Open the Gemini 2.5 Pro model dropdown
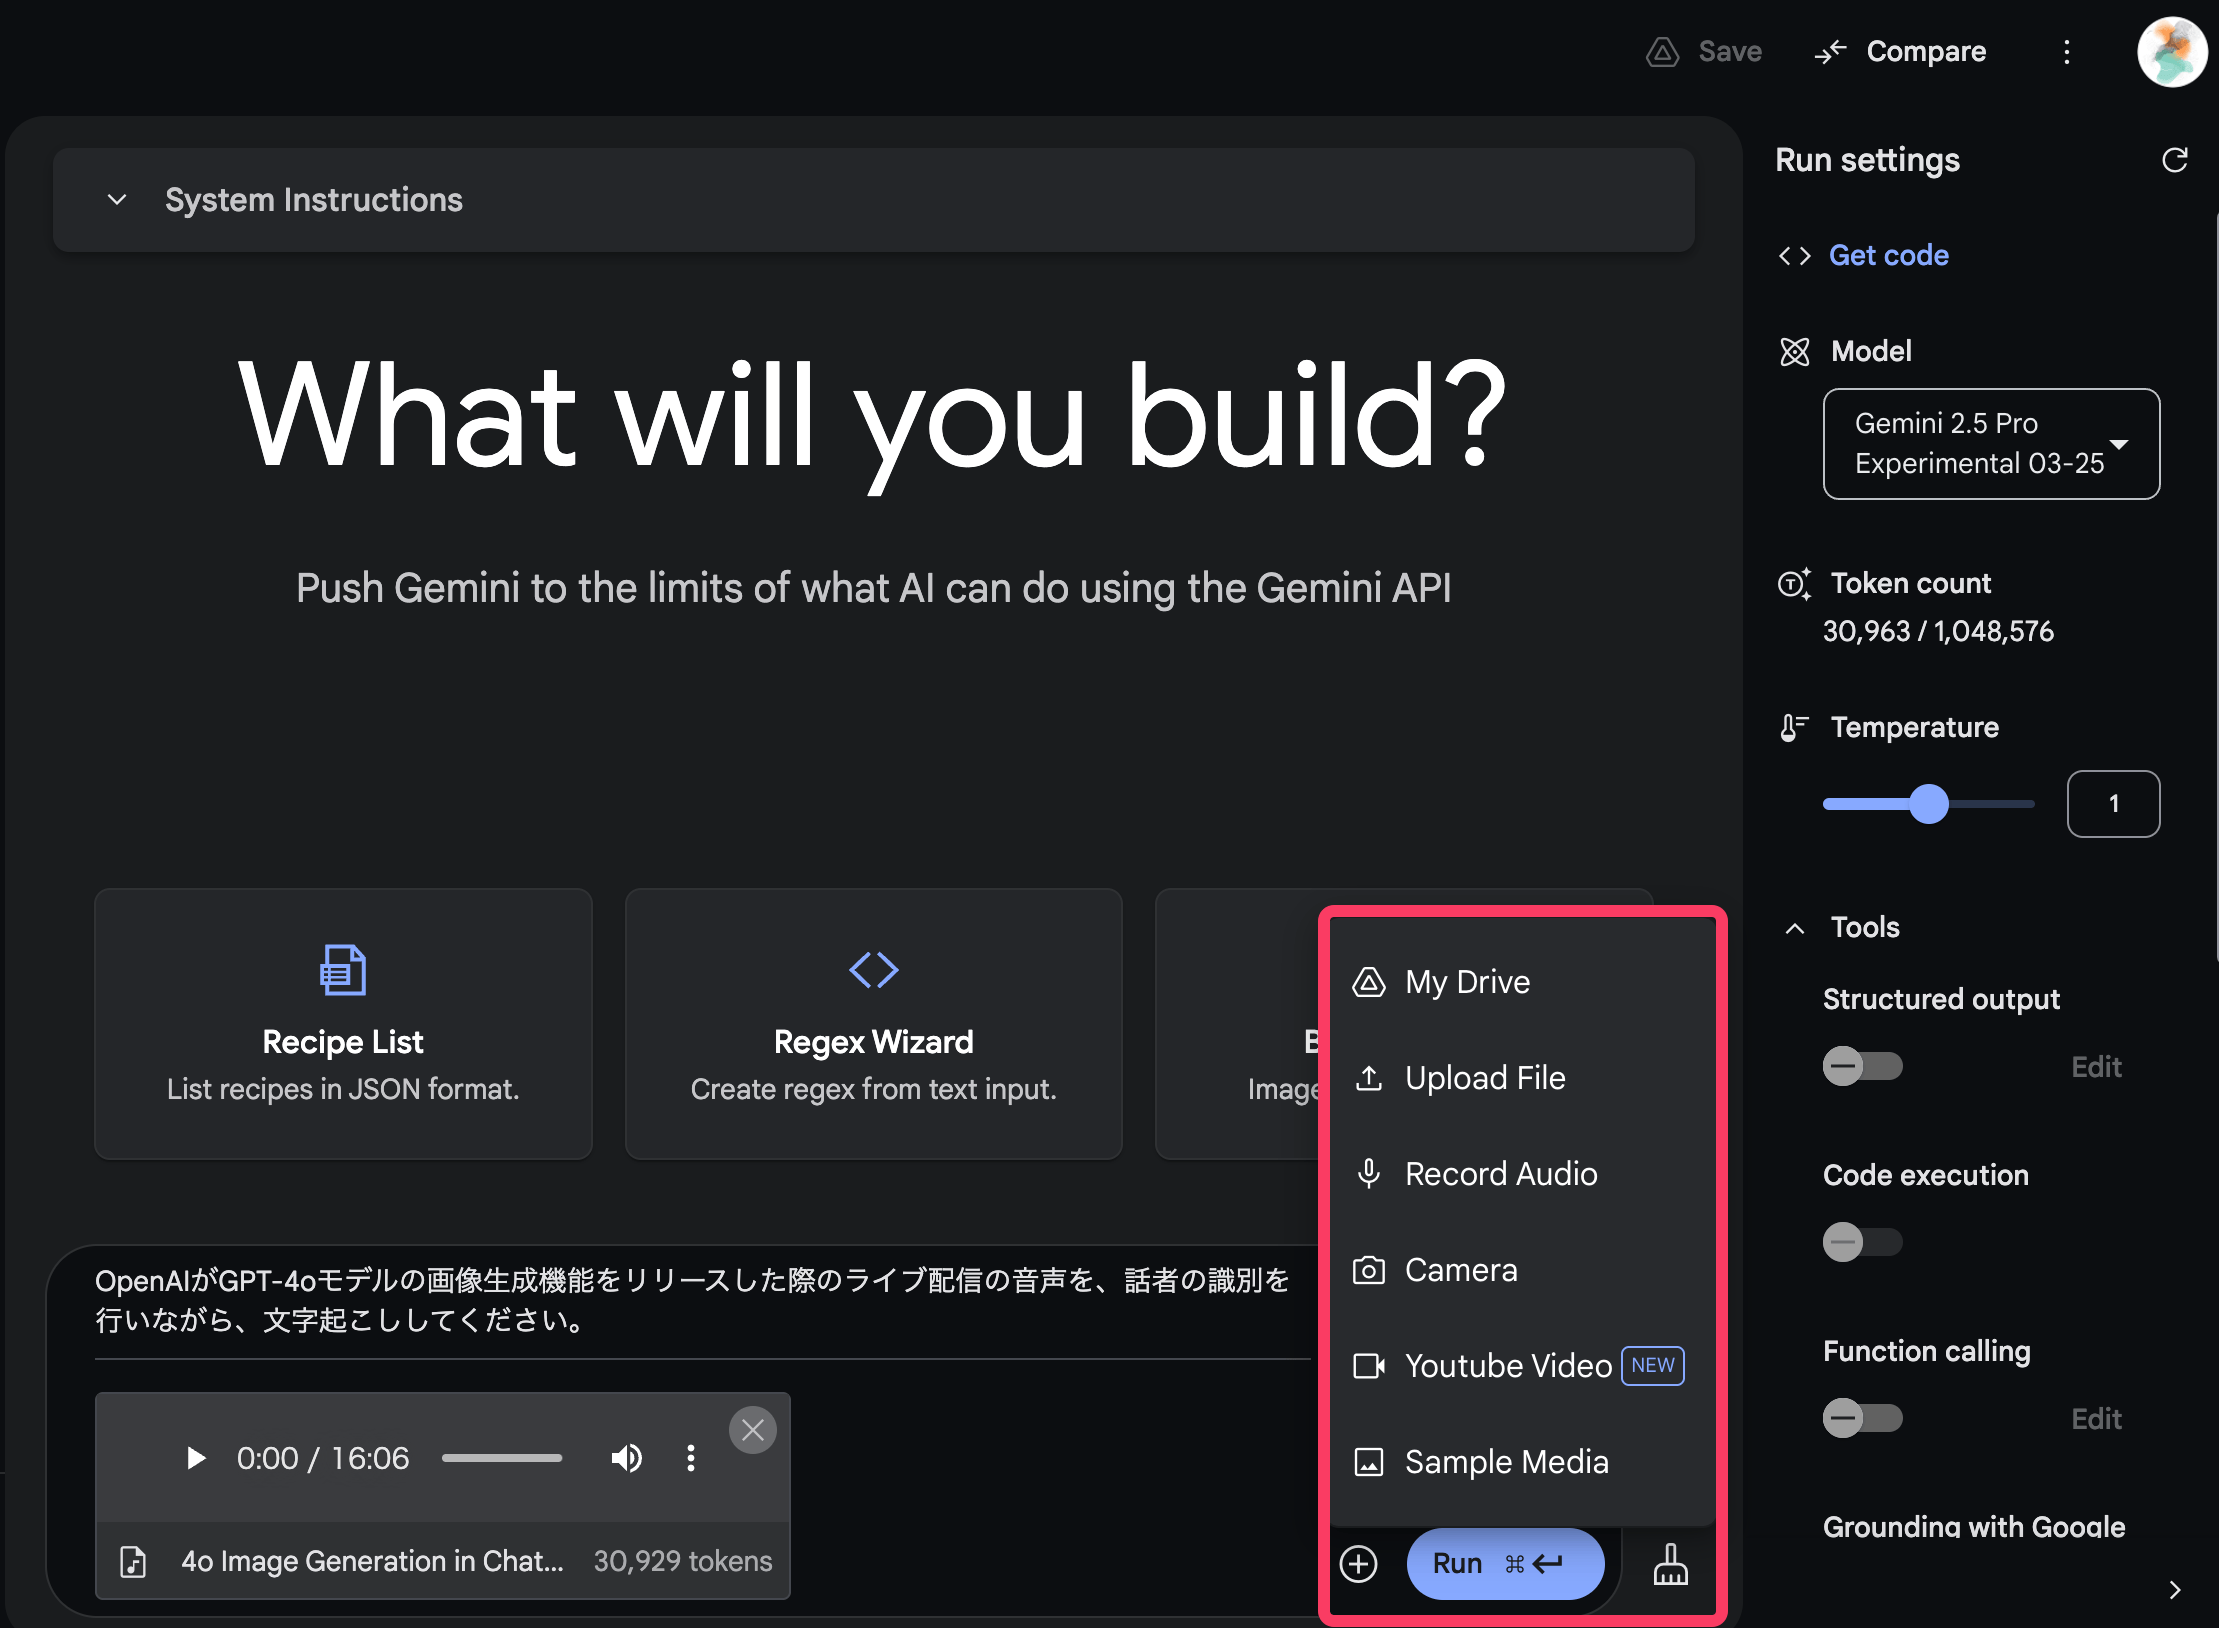Image resolution: width=2219 pixels, height=1628 pixels. point(1990,443)
